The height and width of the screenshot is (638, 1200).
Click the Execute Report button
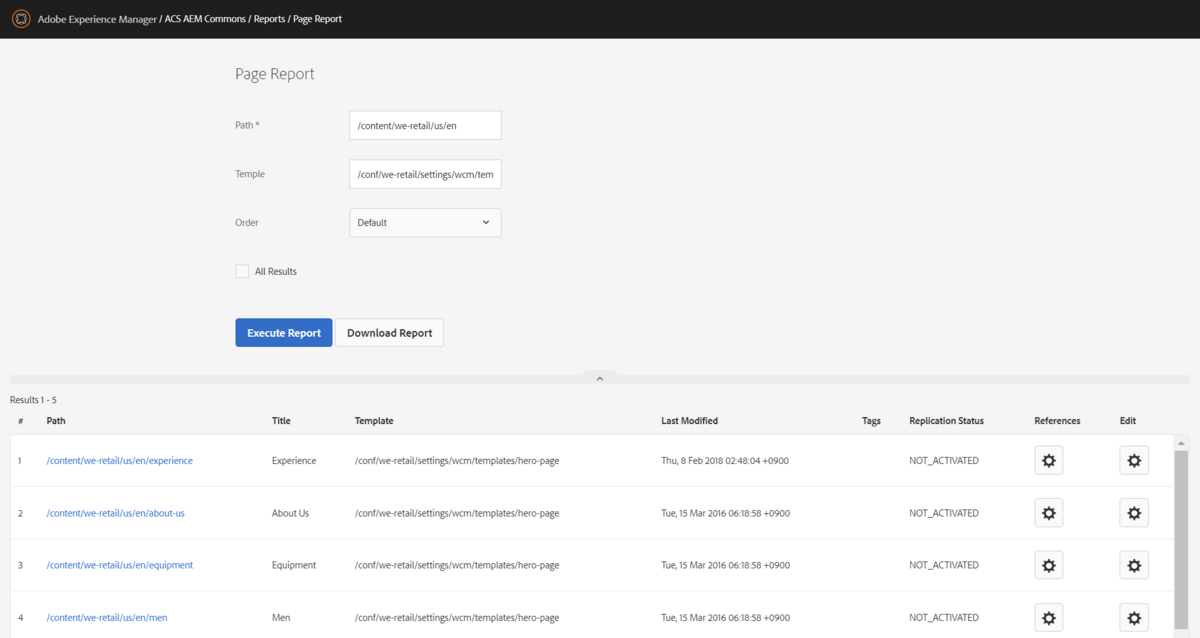(x=284, y=333)
